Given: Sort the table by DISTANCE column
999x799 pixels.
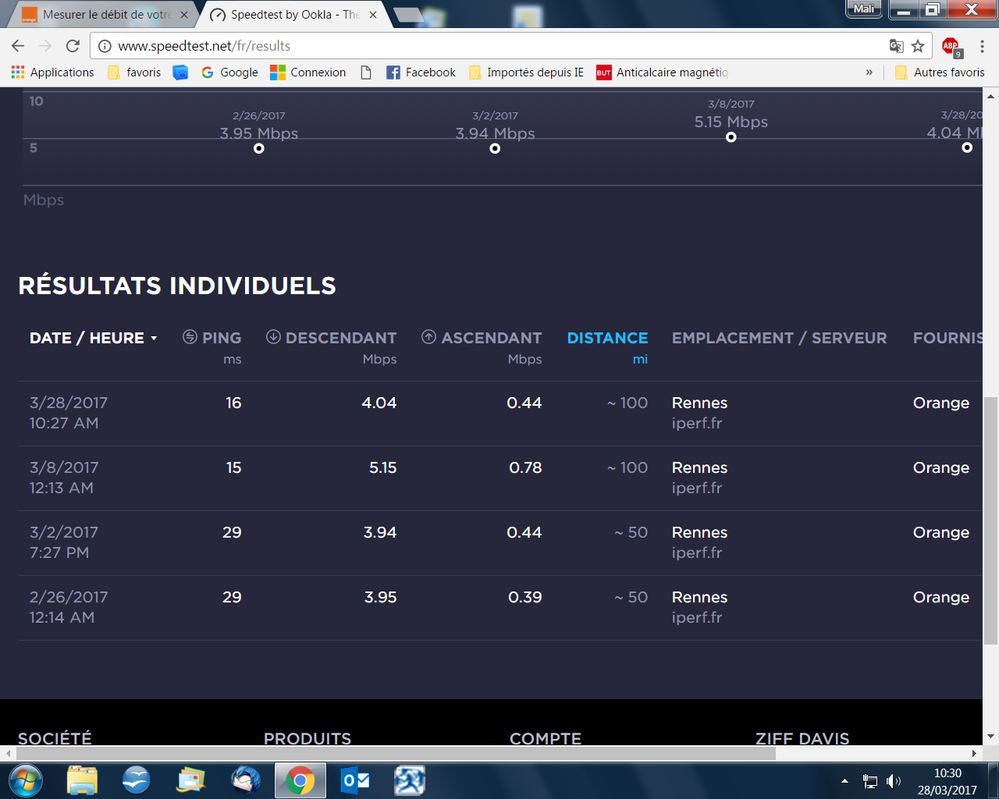Looking at the screenshot, I should coord(607,338).
